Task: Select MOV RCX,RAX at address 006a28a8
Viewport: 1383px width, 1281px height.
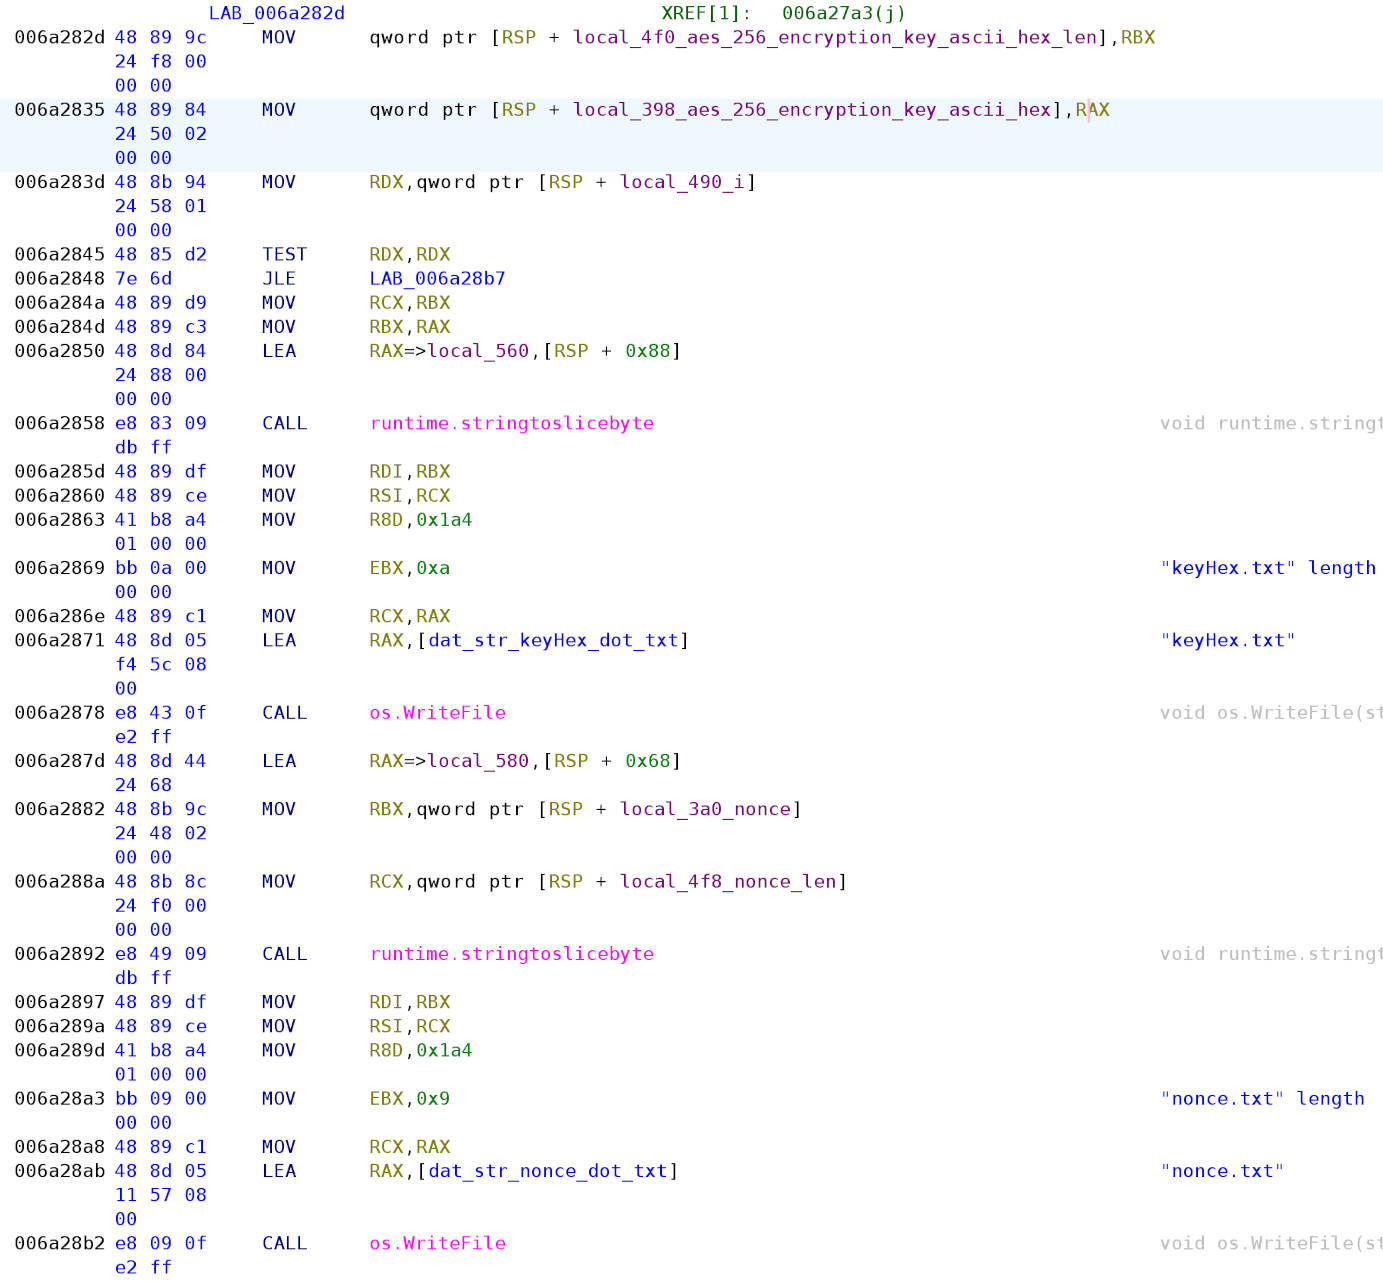Action: click(x=356, y=1147)
